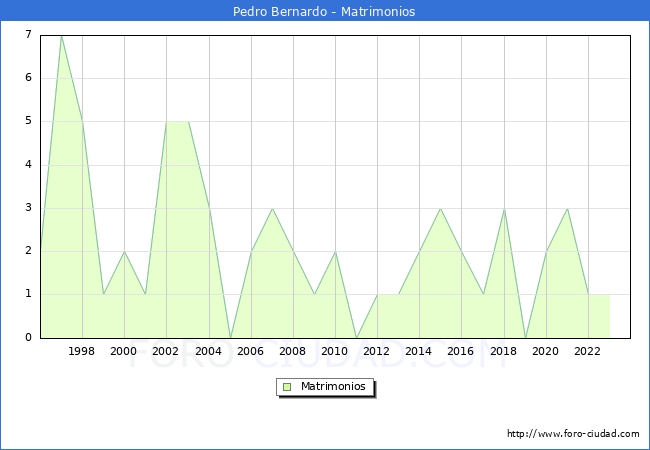Click the y-axis value 7
650x450 pixels.
[28, 34]
